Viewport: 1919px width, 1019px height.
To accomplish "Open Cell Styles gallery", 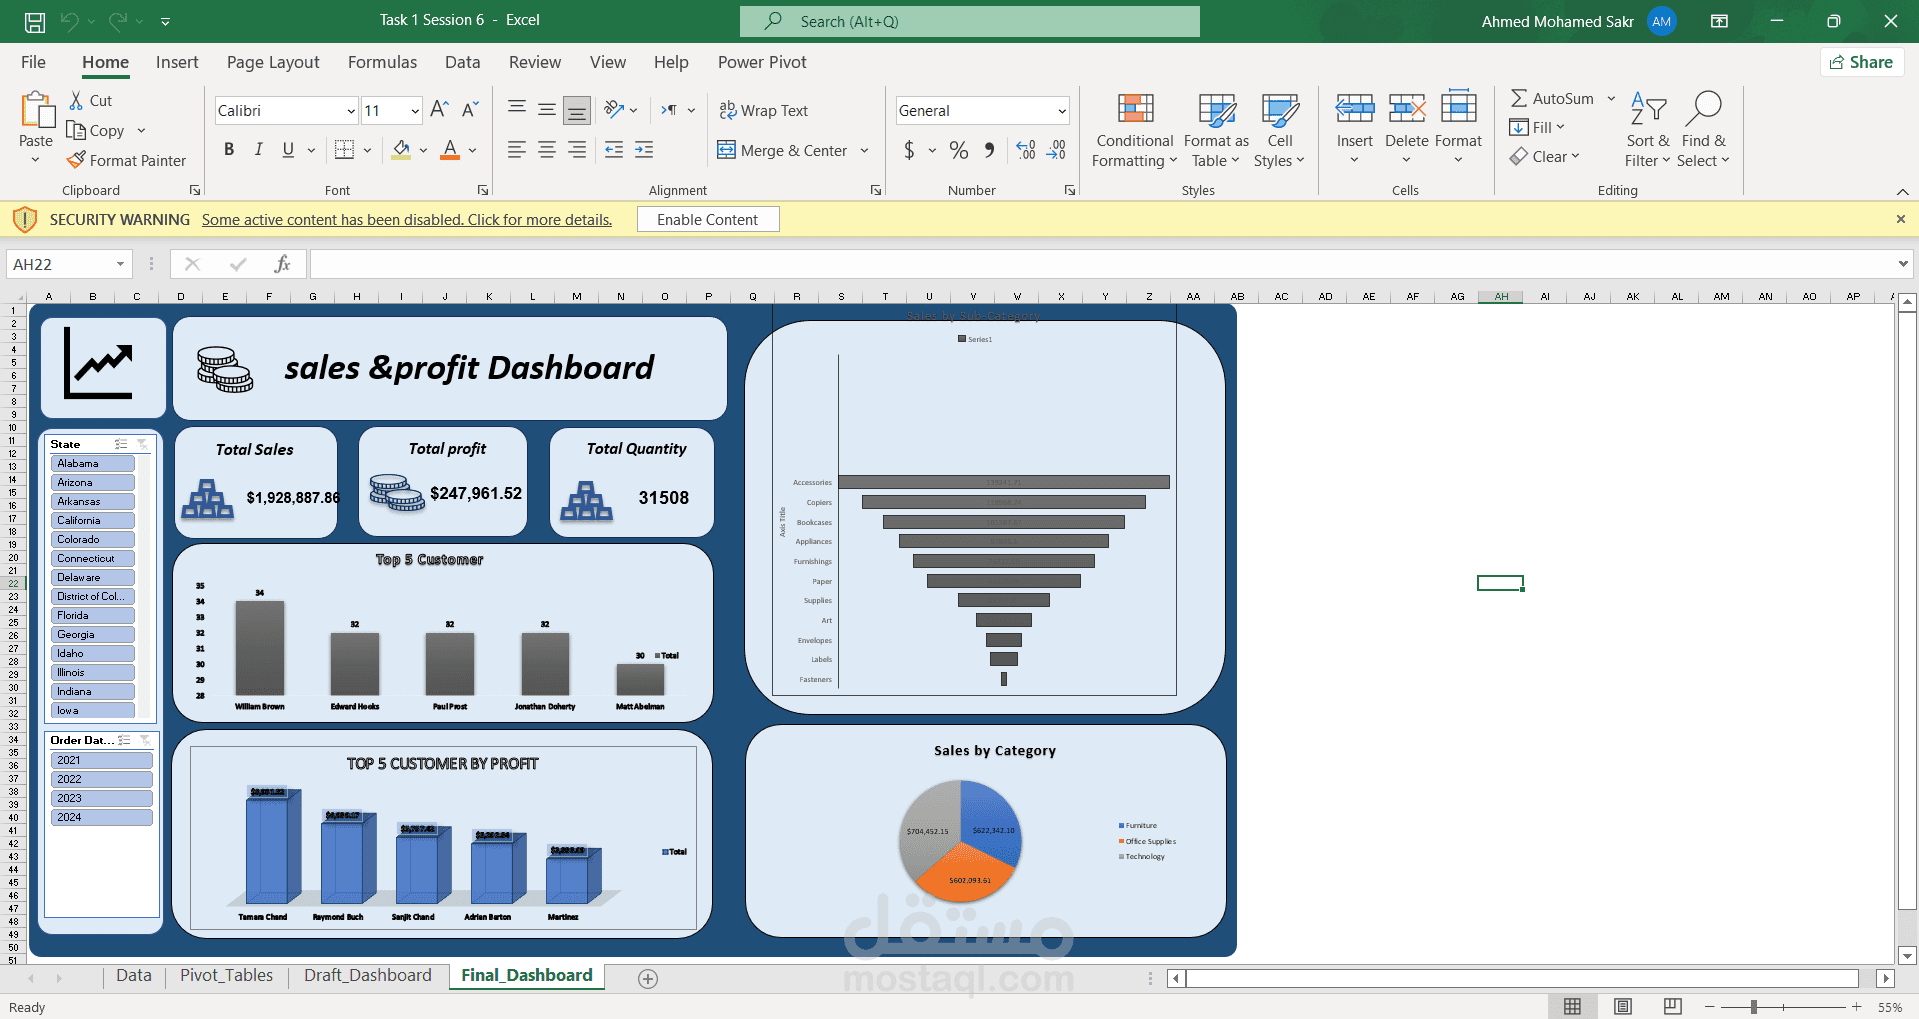I will click(x=1279, y=130).
